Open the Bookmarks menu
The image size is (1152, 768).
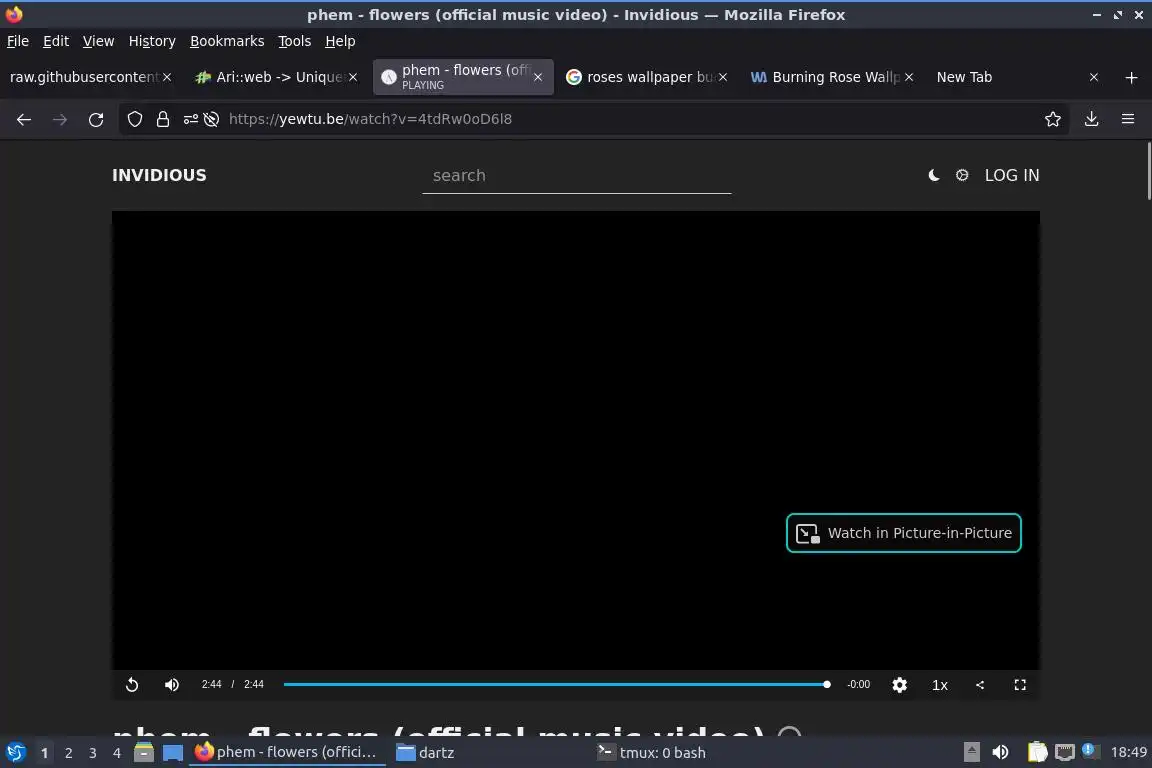[227, 41]
